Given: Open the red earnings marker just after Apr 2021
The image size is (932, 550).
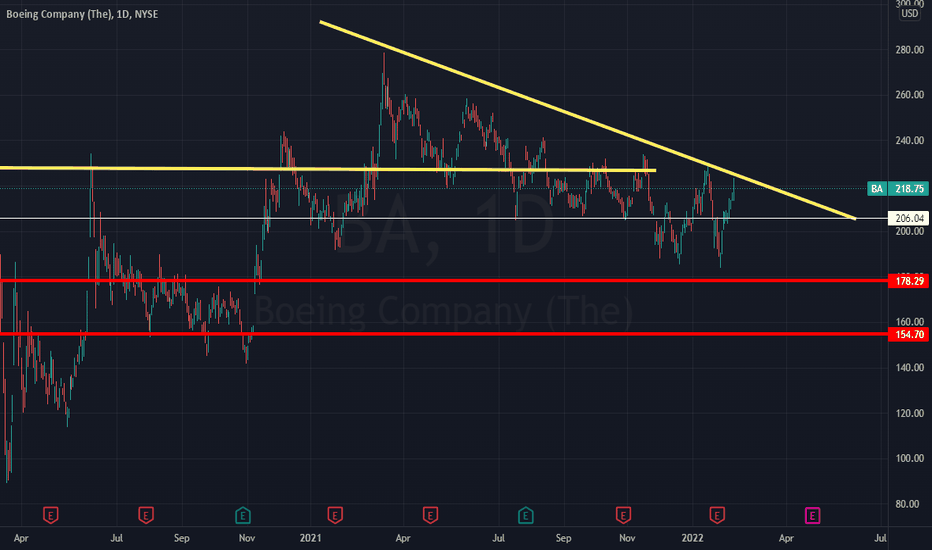Looking at the screenshot, I should click(x=430, y=515).
